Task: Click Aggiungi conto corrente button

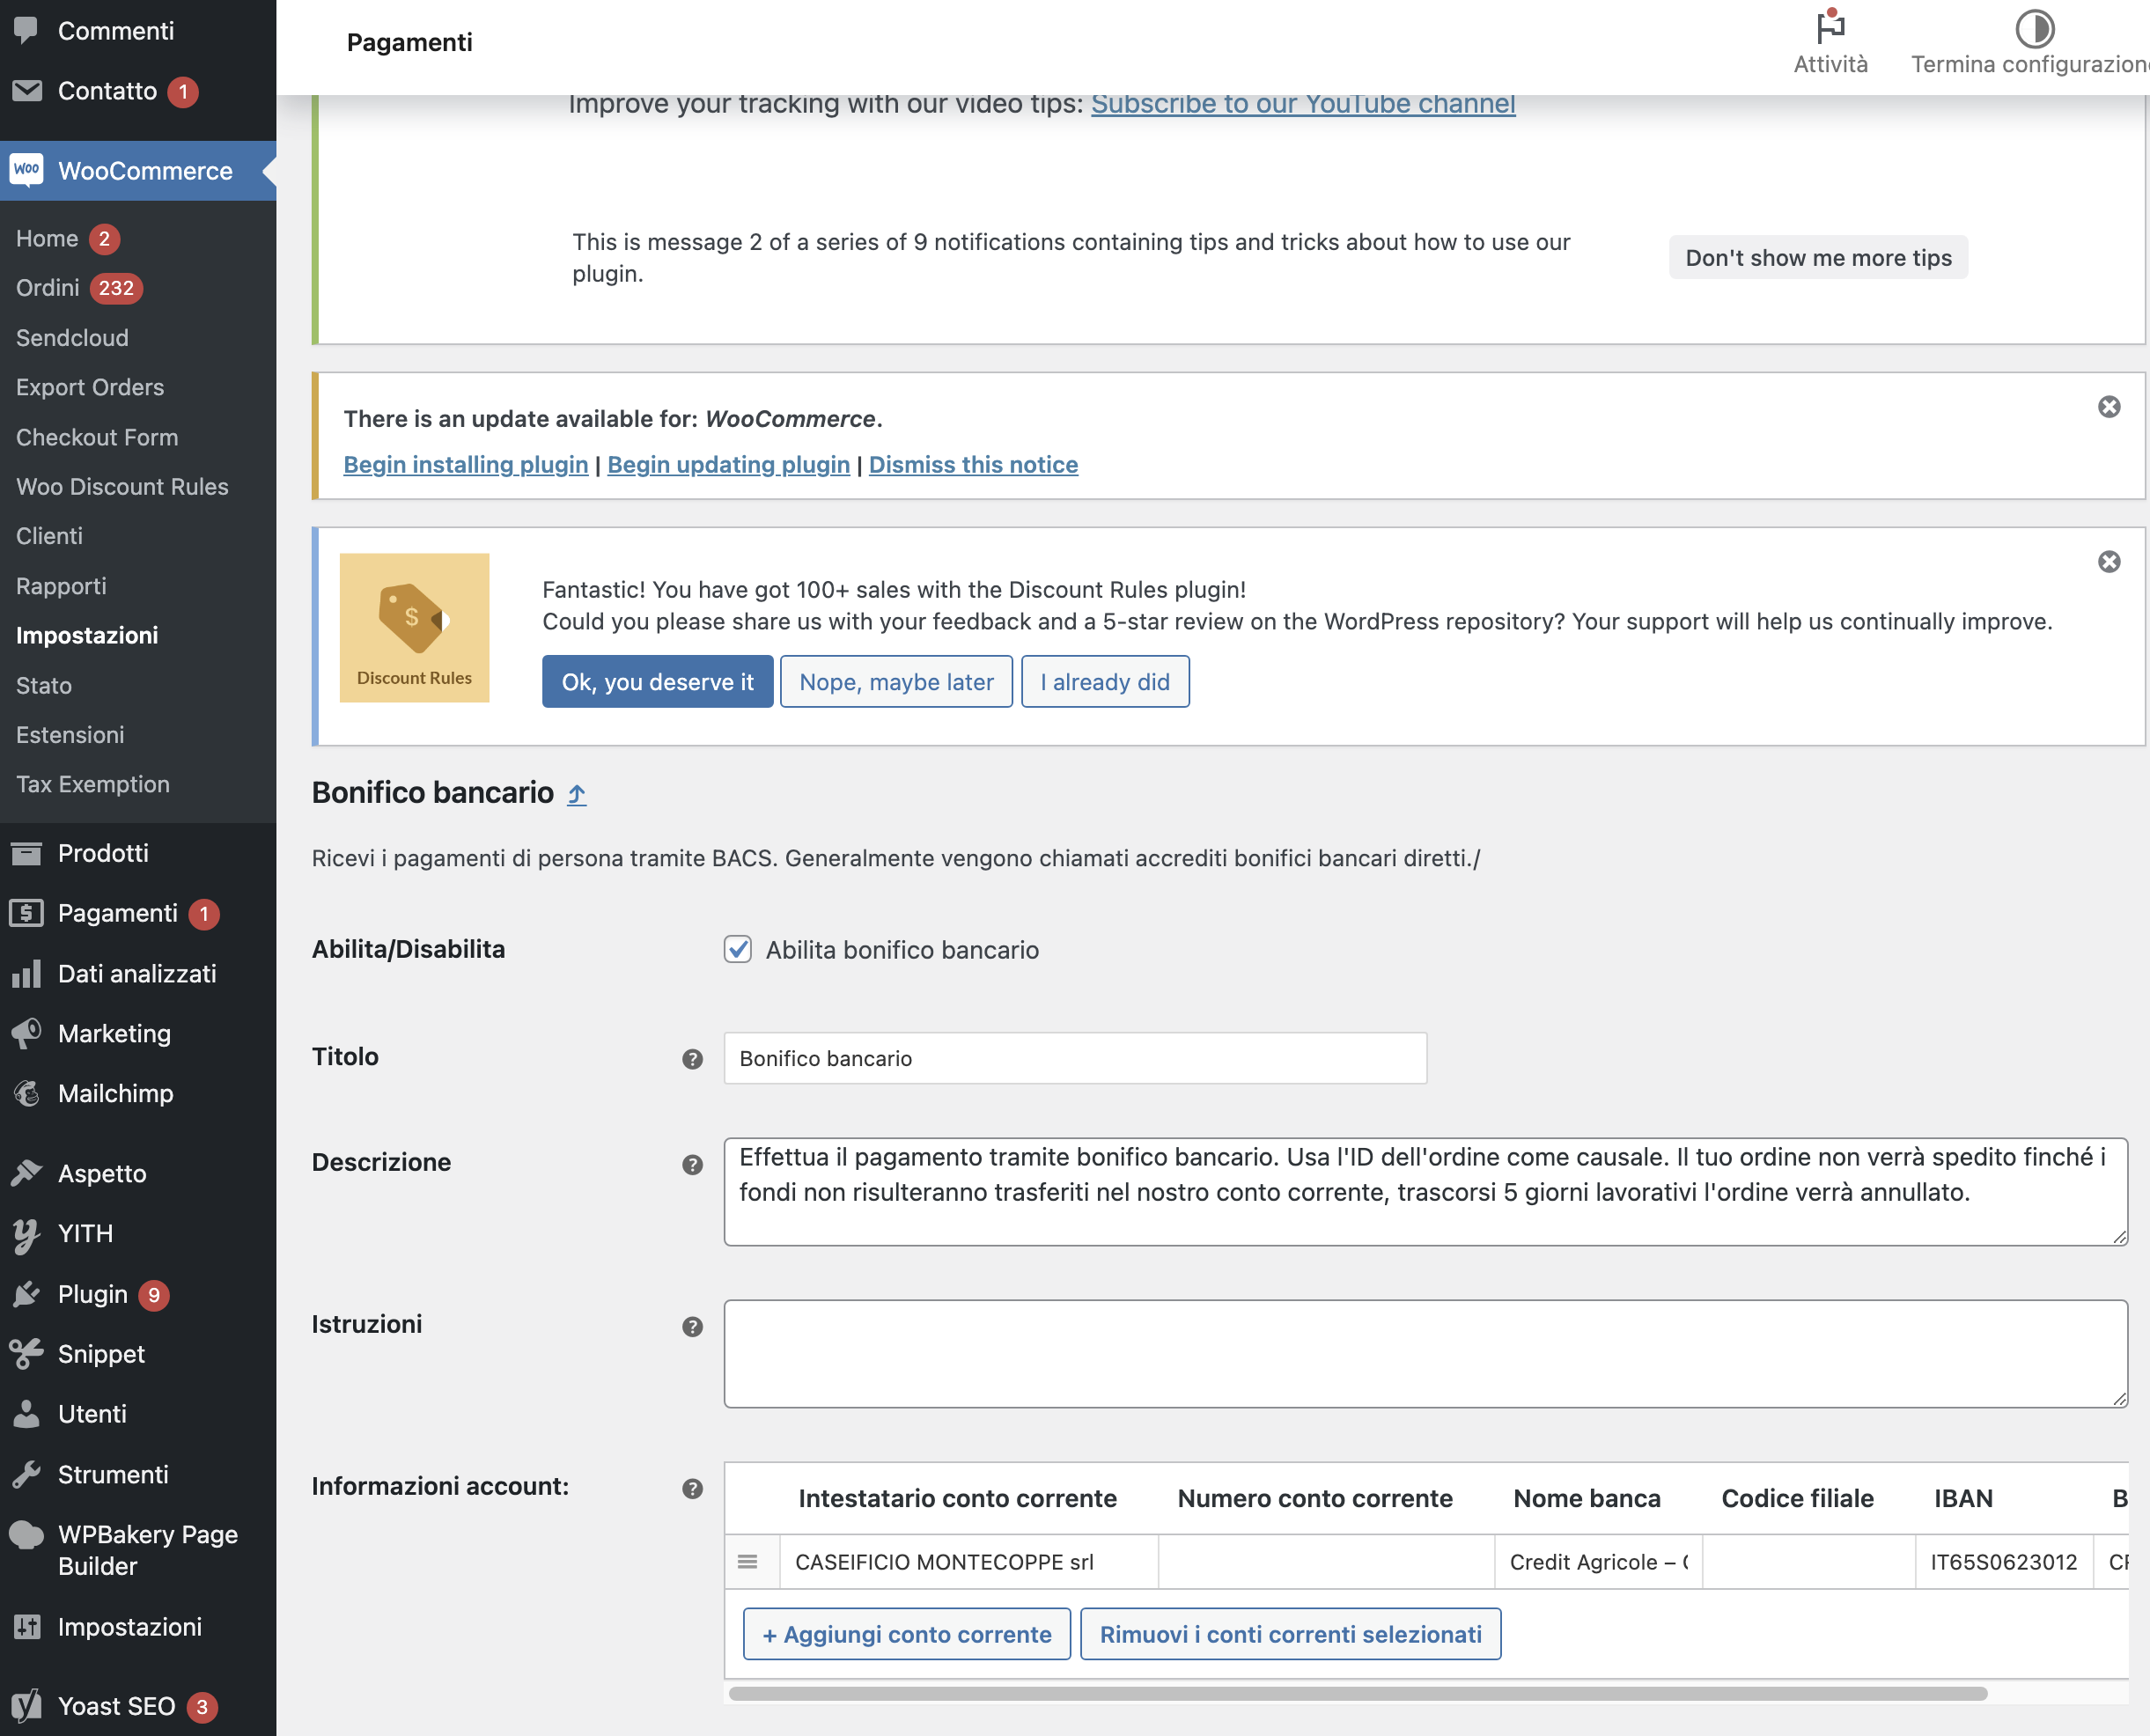Action: [906, 1634]
